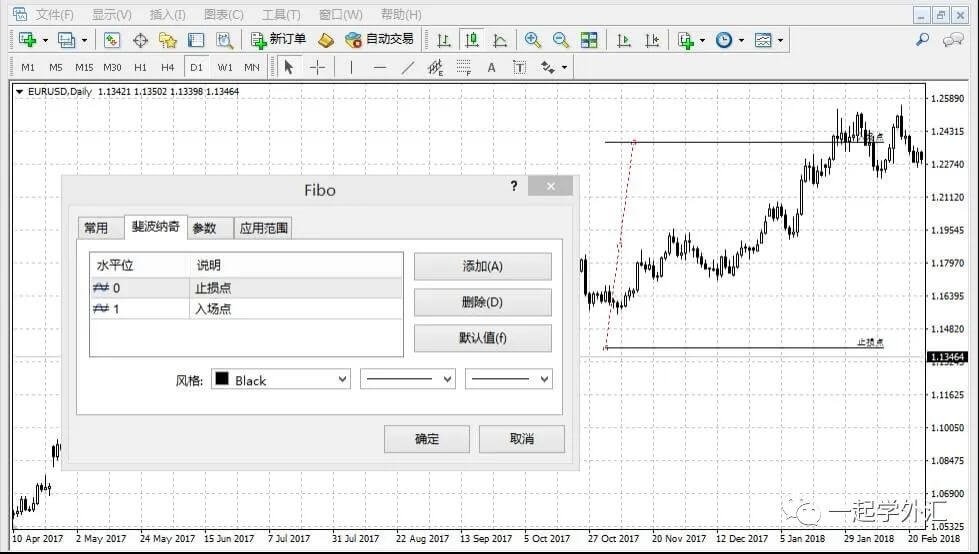Select the horizontal line tool
The width and height of the screenshot is (979, 554).
pyautogui.click(x=380, y=67)
